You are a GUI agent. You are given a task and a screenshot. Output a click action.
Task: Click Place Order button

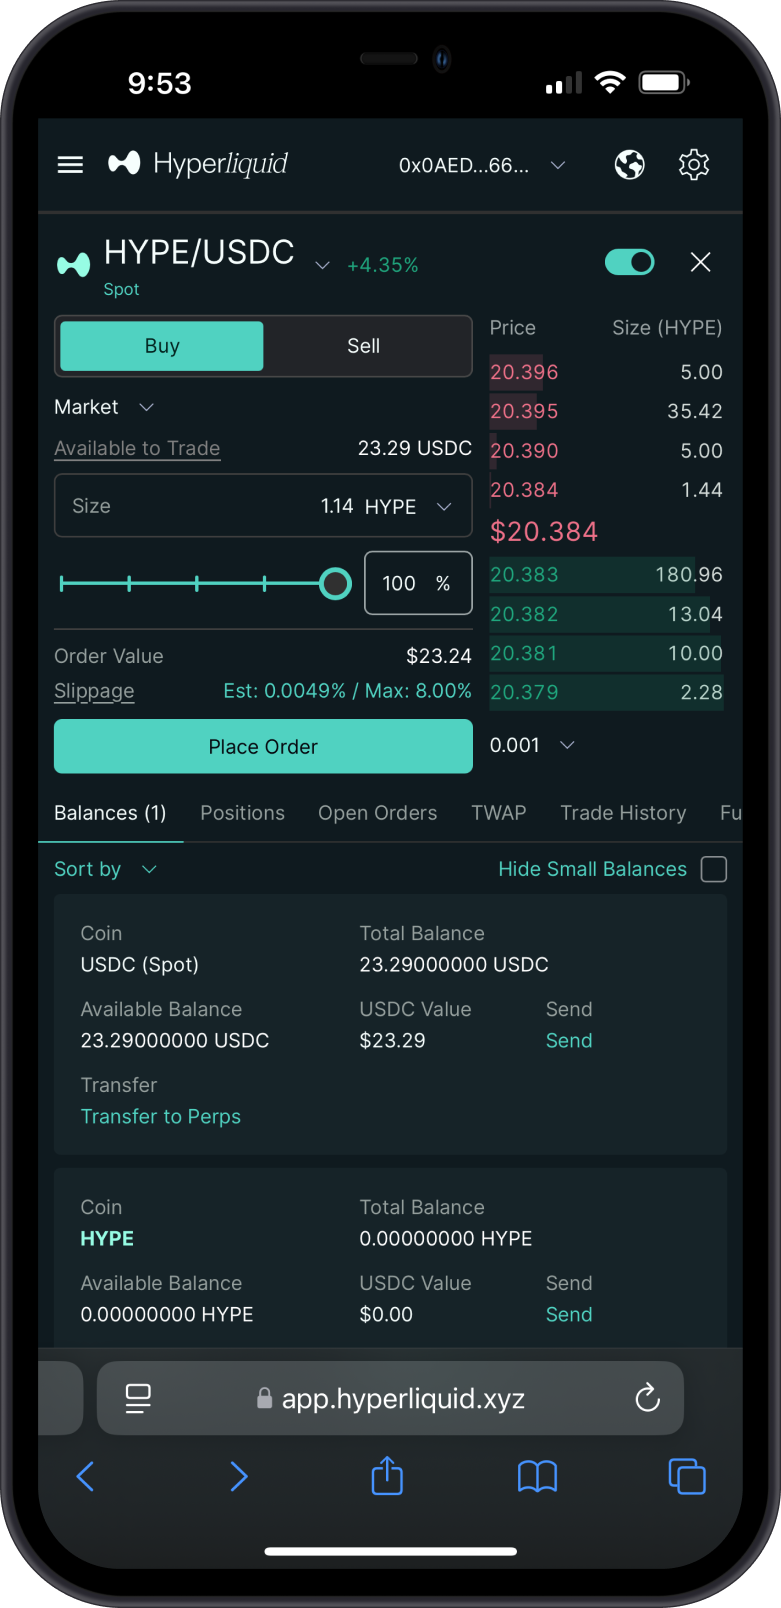coord(263,746)
